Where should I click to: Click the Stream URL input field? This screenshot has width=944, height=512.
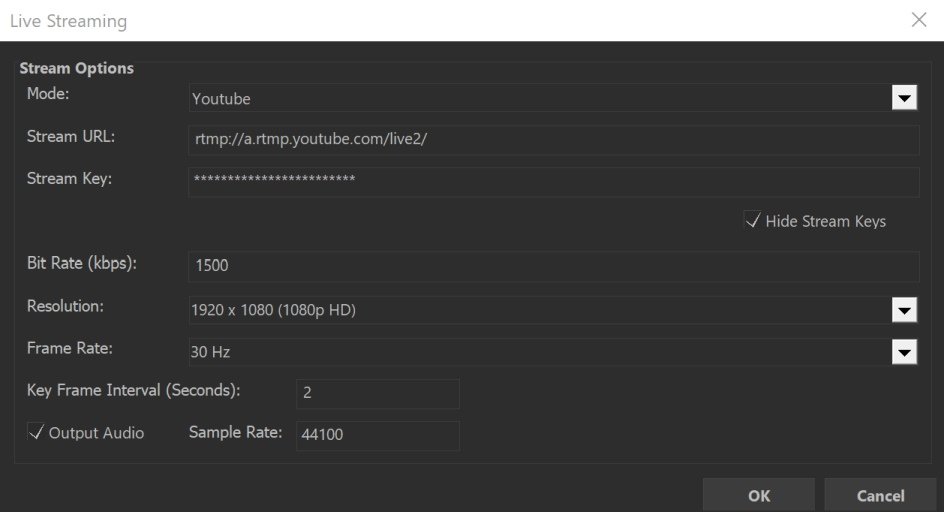(553, 140)
